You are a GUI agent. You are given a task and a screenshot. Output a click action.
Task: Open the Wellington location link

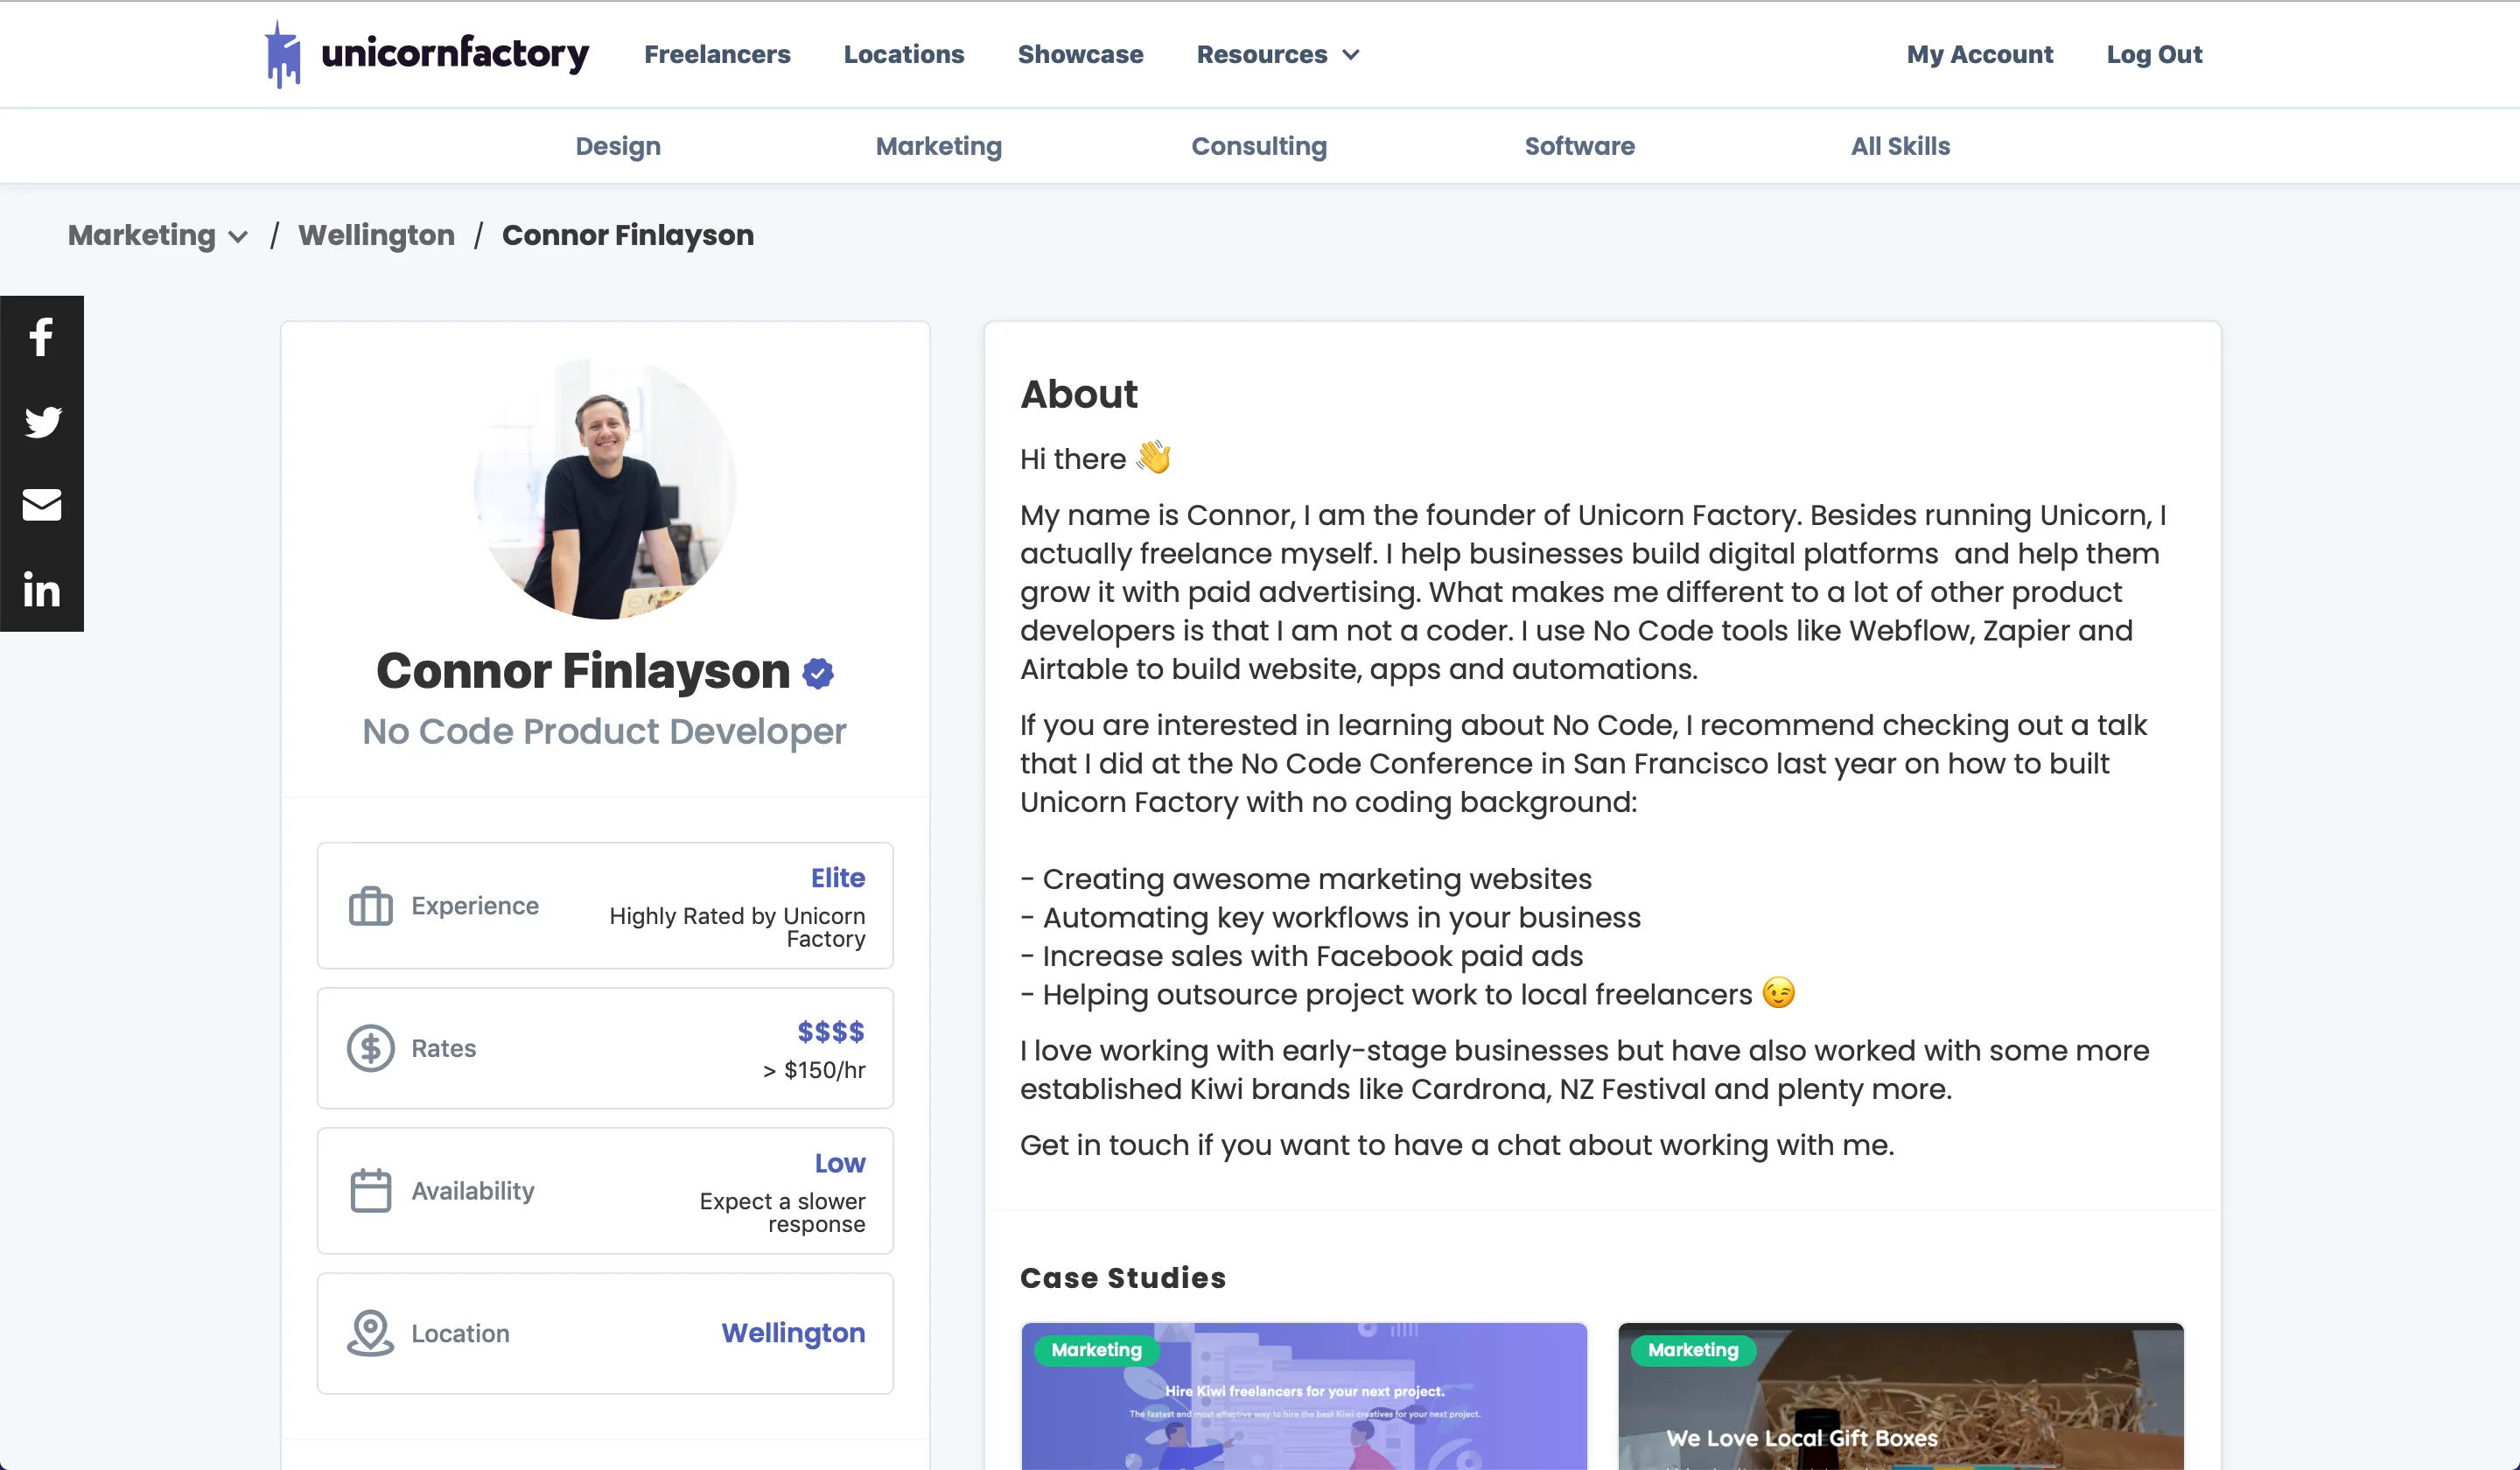[793, 1332]
